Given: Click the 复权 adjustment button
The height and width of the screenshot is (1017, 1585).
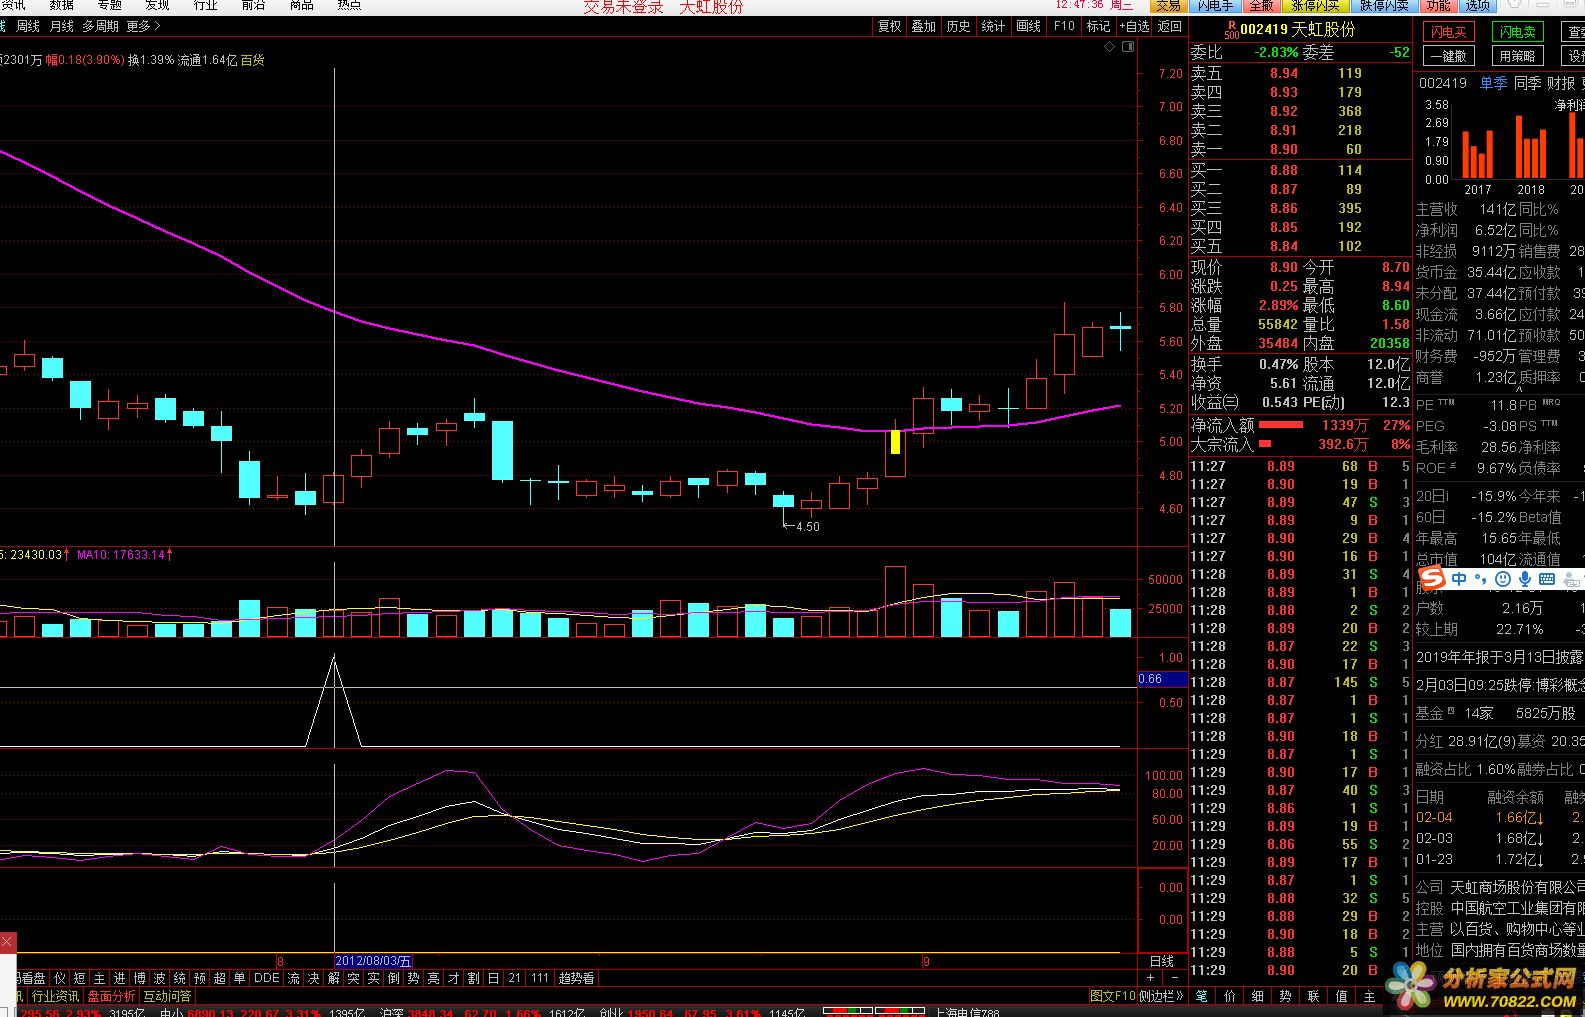Looking at the screenshot, I should (x=889, y=26).
